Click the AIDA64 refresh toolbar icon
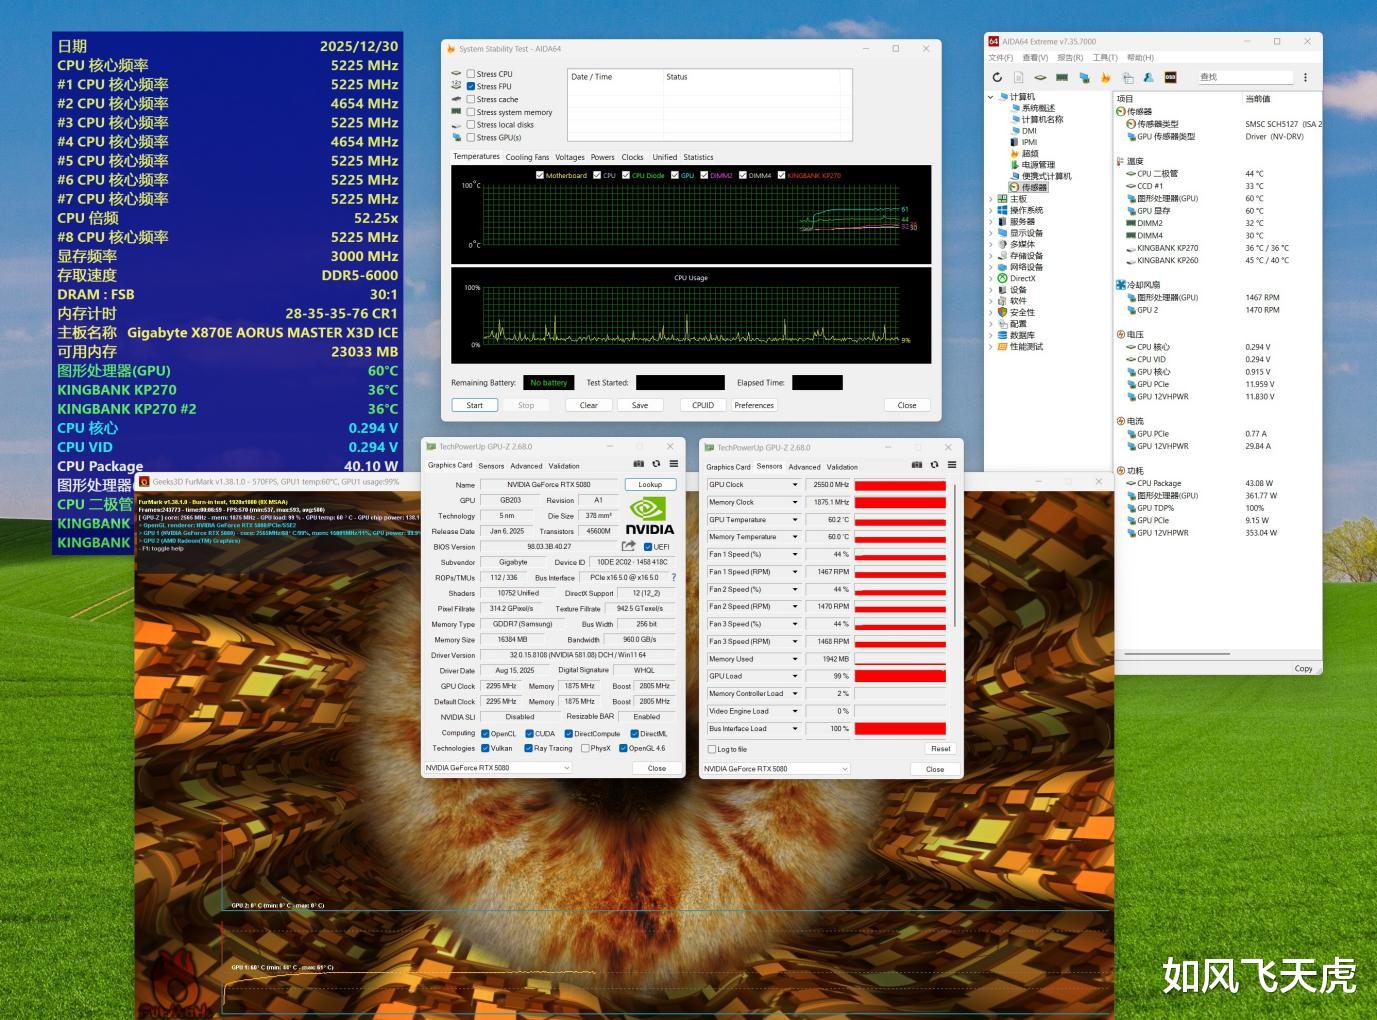 pyautogui.click(x=997, y=77)
